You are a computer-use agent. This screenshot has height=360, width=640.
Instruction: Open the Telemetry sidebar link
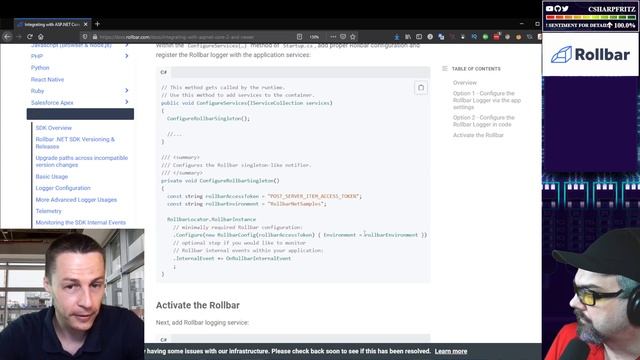point(49,211)
